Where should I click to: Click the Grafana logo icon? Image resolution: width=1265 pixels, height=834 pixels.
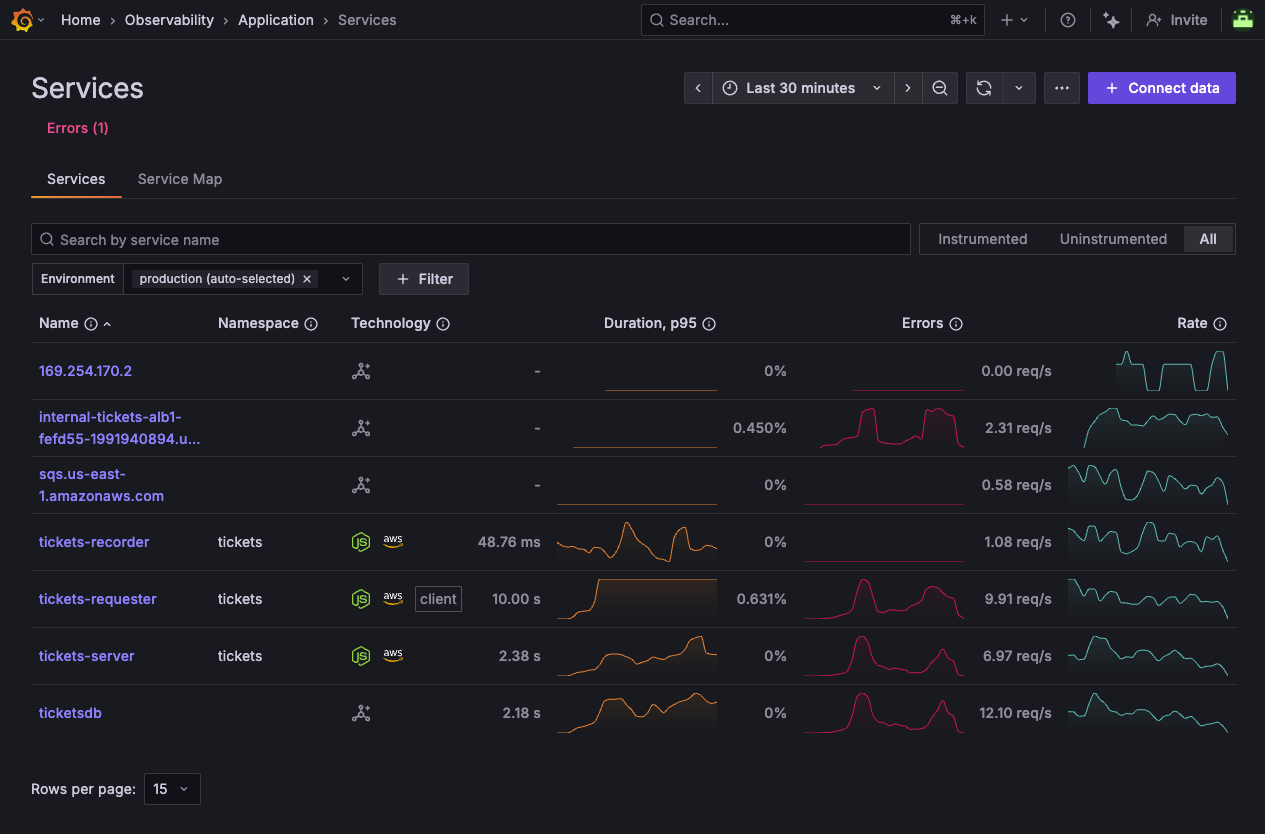(x=22, y=20)
